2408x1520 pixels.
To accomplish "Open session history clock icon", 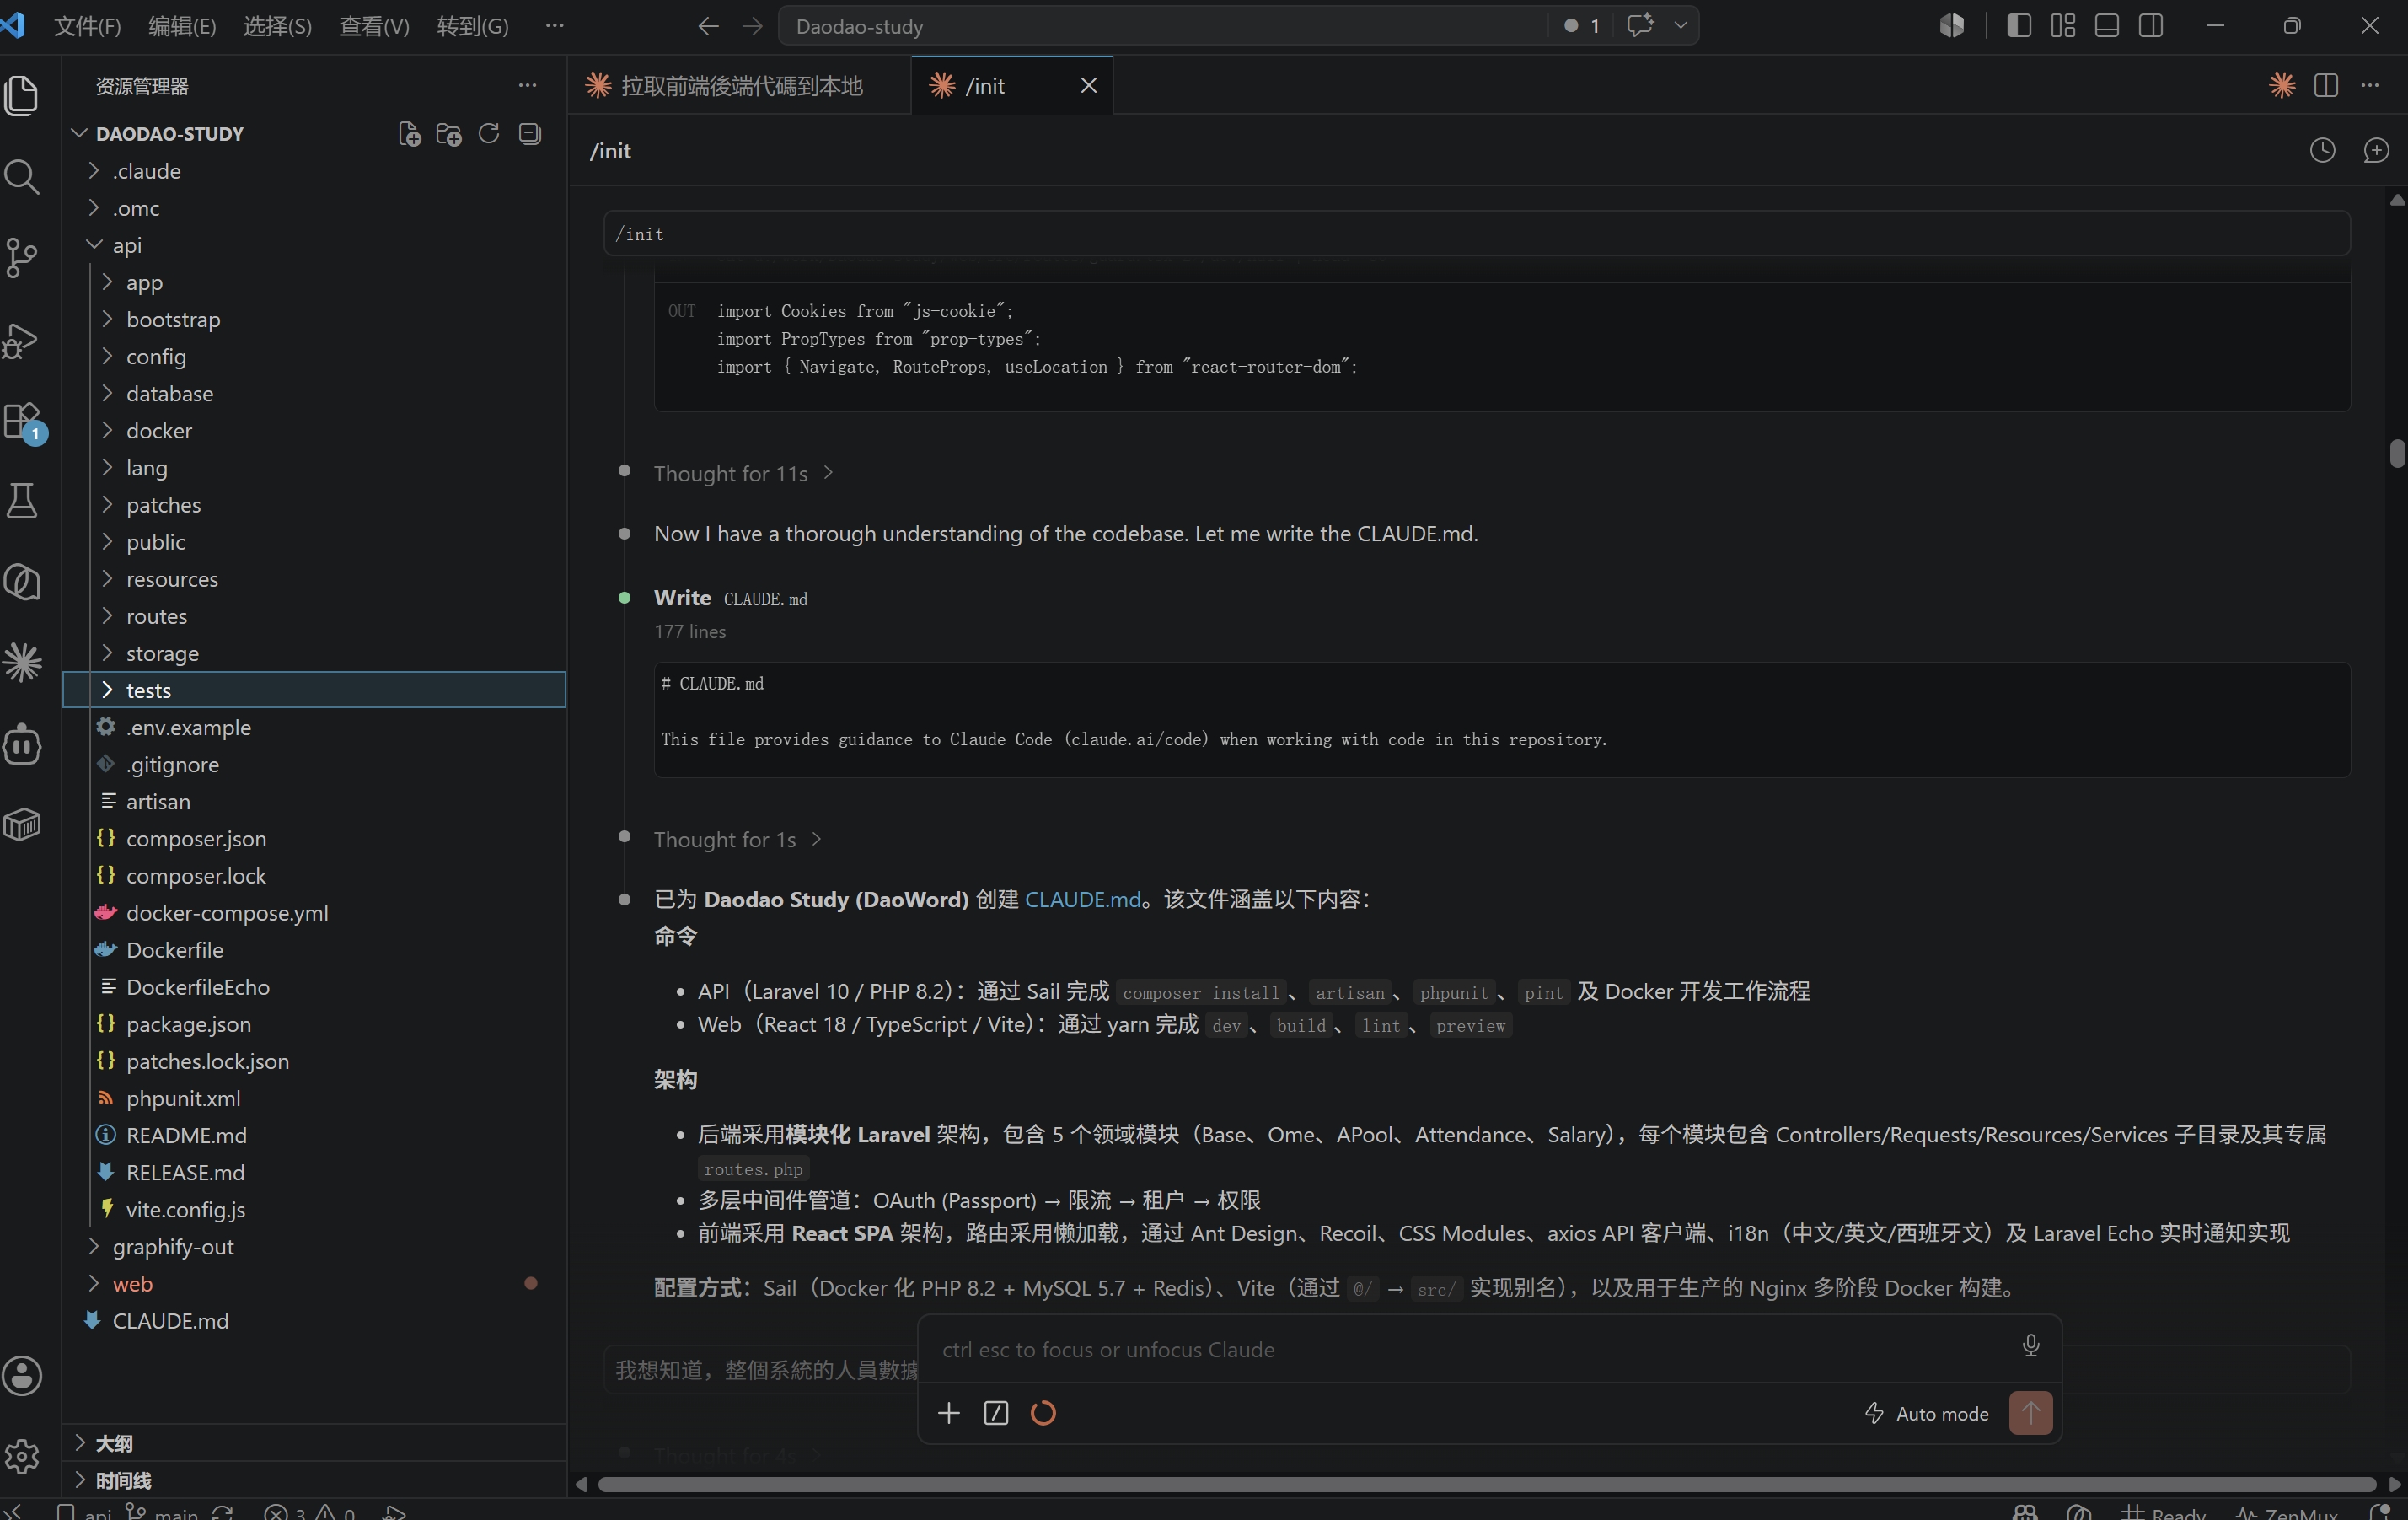I will pyautogui.click(x=2322, y=151).
